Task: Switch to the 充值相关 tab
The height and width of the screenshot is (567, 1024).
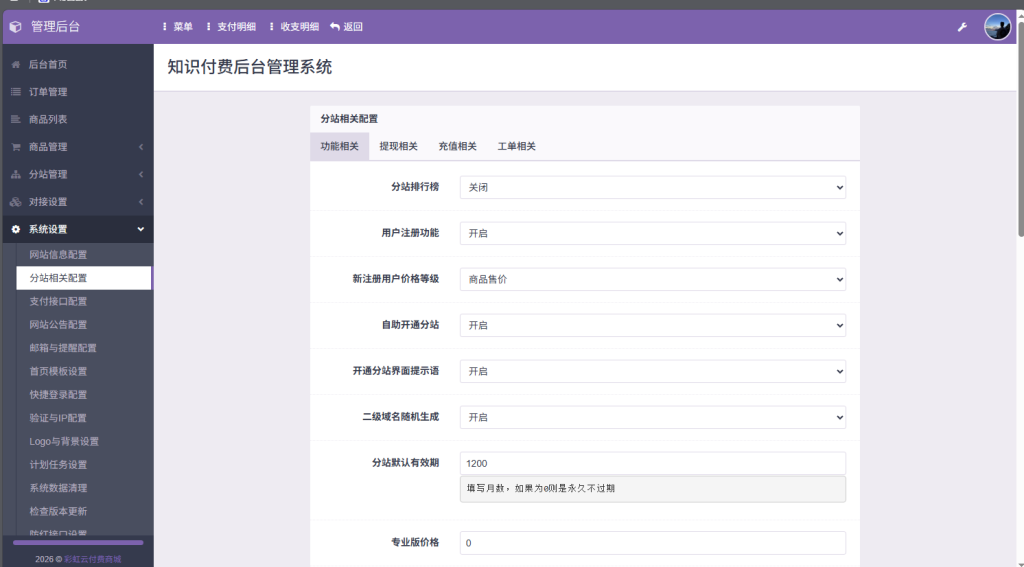Action: pos(457,146)
